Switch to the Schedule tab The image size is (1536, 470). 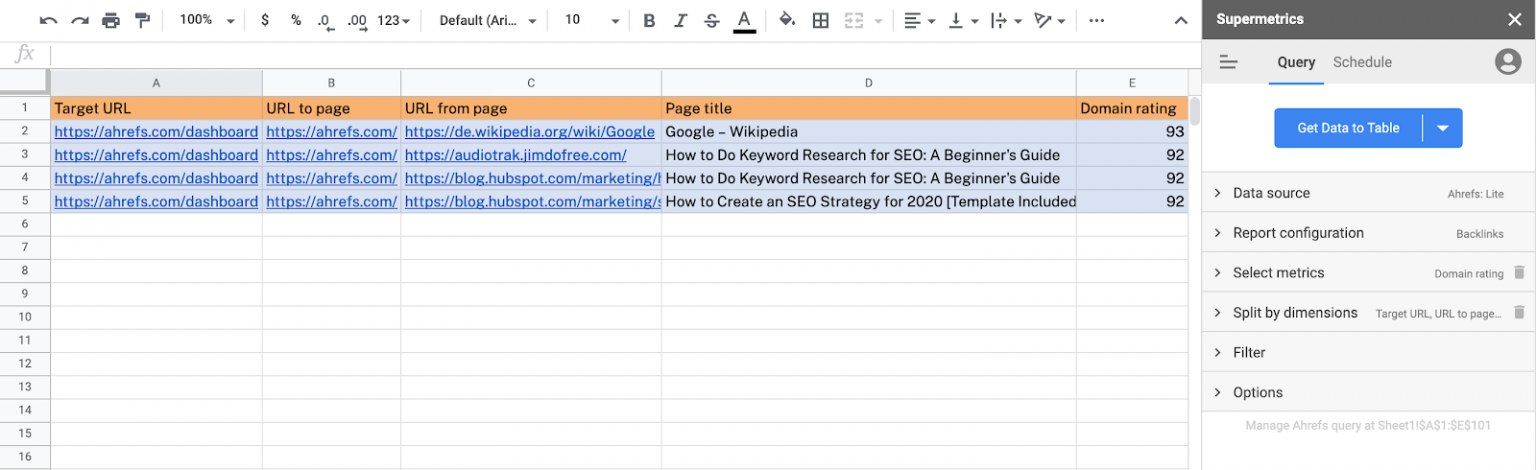1362,62
